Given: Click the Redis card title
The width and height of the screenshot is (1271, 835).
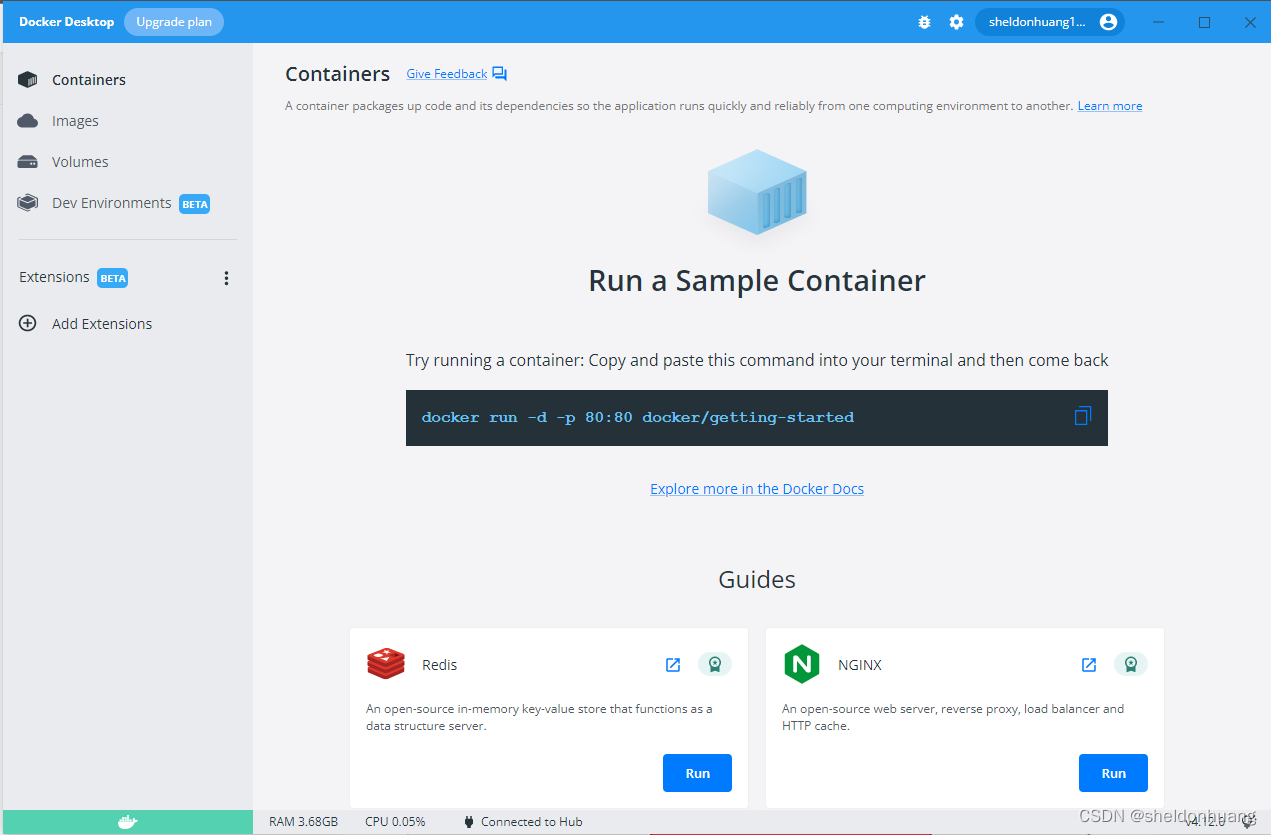Looking at the screenshot, I should pos(440,665).
